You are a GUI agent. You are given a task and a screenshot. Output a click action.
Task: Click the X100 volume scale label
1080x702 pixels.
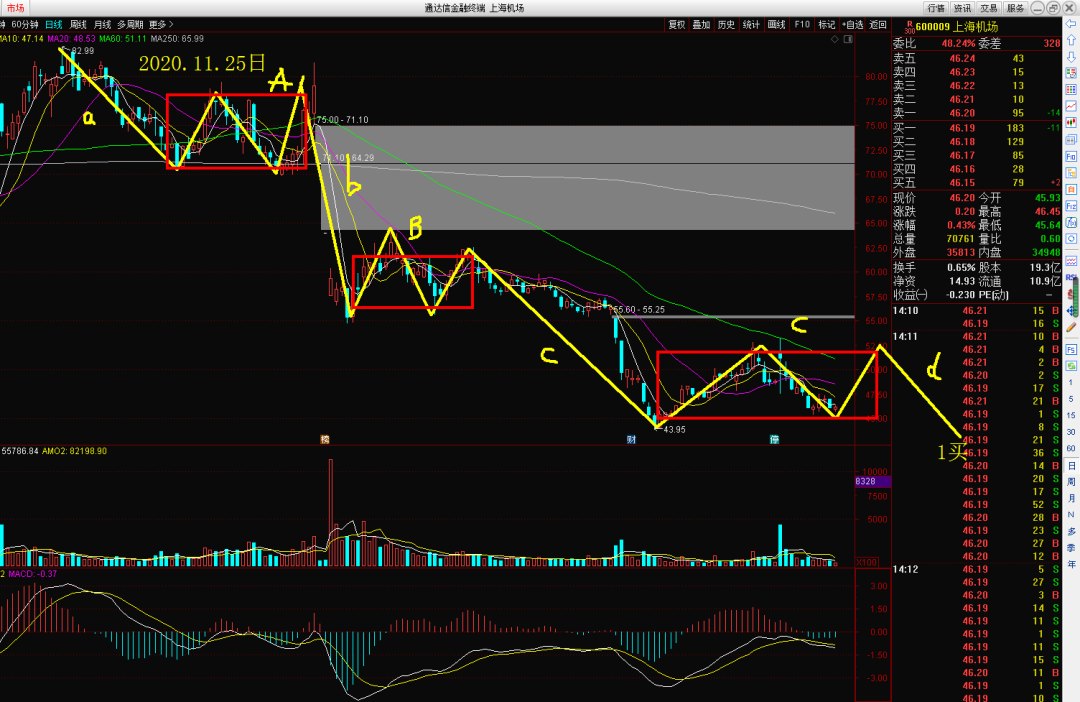point(866,562)
